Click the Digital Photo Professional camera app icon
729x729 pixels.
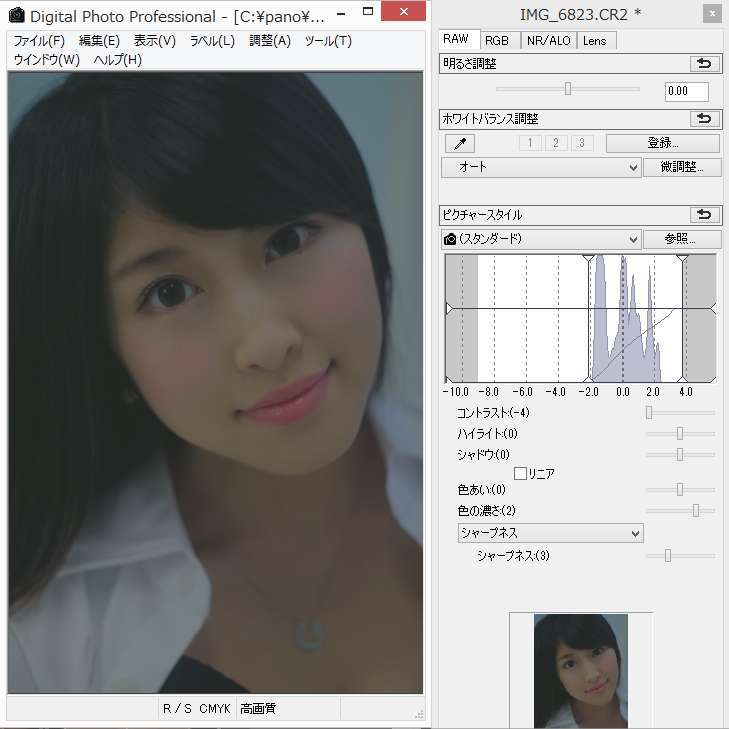click(x=17, y=15)
